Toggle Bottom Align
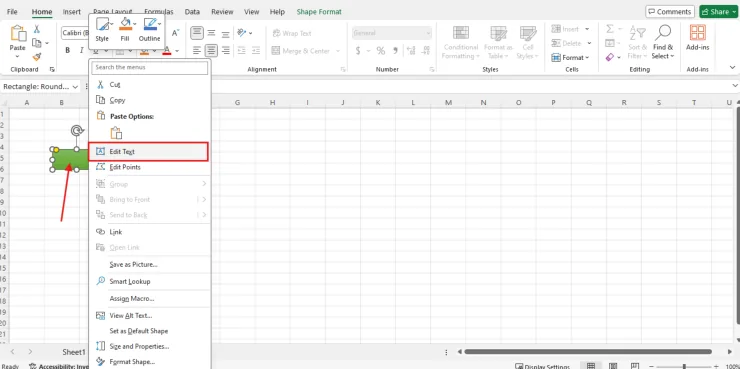 [x=226, y=33]
